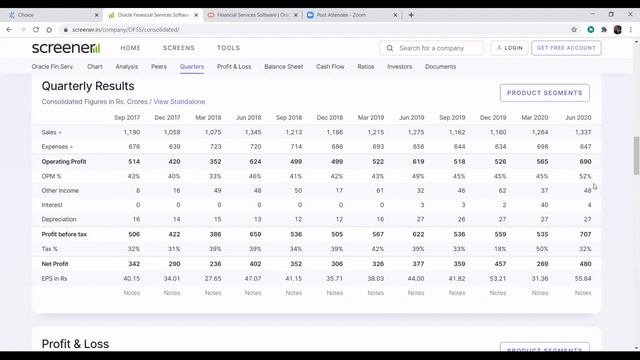Open Notes for Jun 2018
The height and width of the screenshot is (360, 640).
click(x=253, y=293)
